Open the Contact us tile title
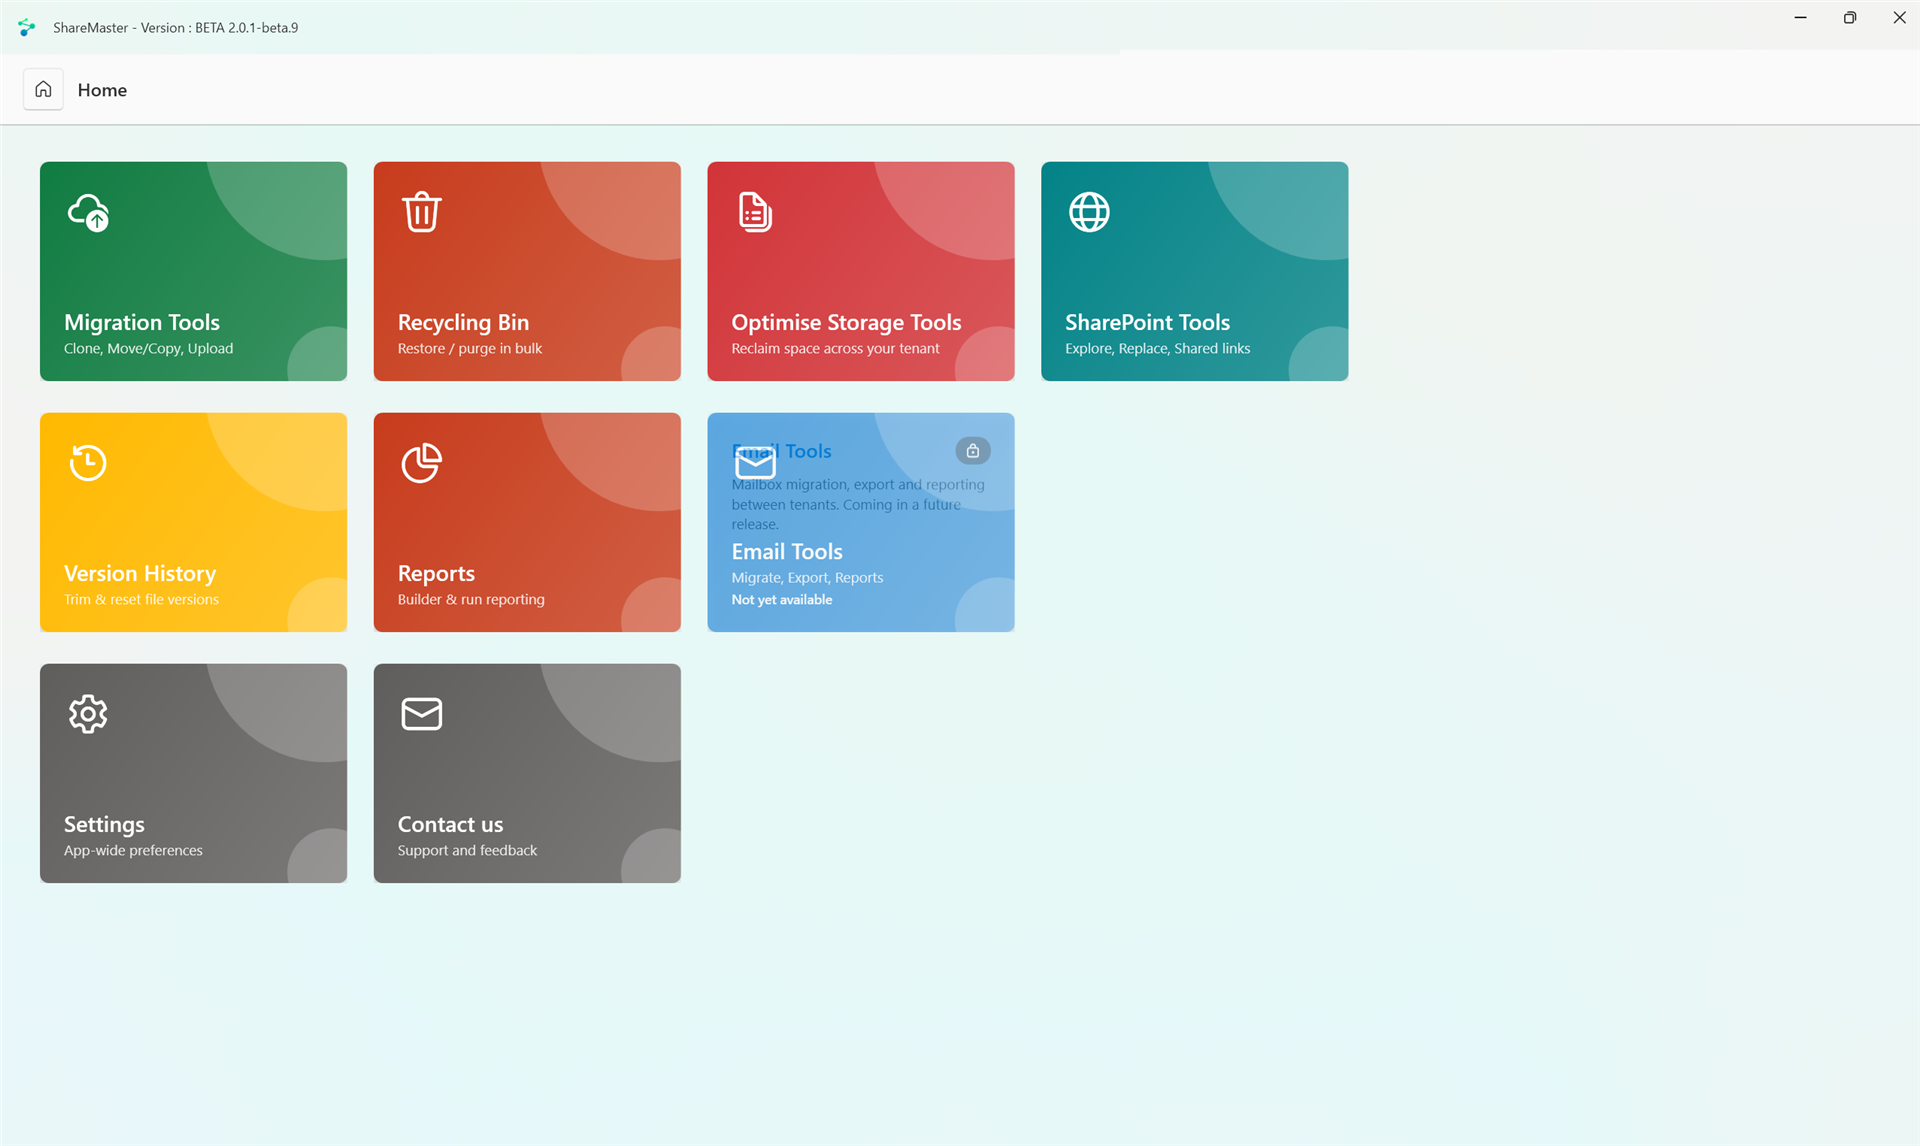 point(450,824)
